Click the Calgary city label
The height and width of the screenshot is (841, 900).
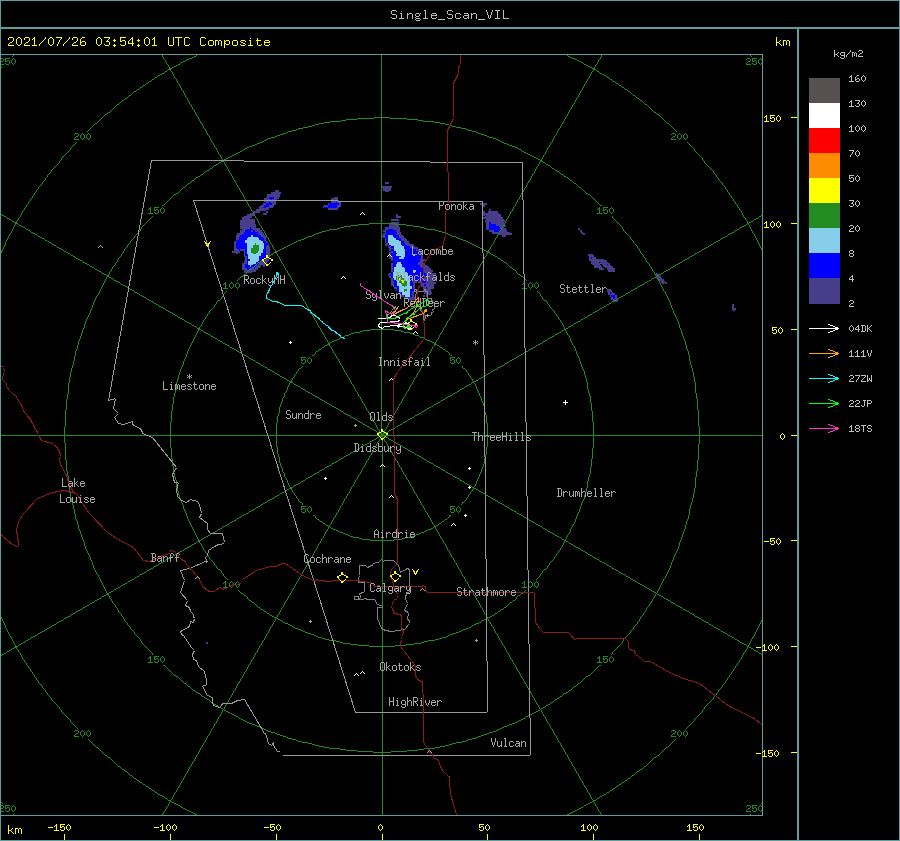point(390,588)
